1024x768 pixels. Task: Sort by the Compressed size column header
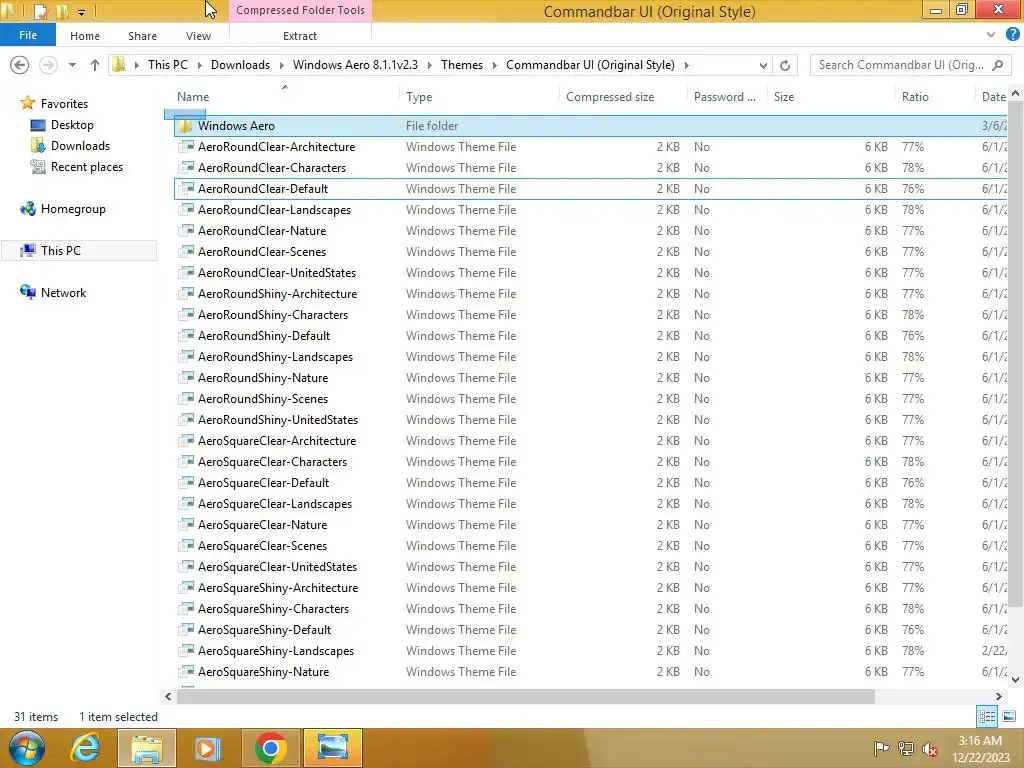(x=610, y=97)
